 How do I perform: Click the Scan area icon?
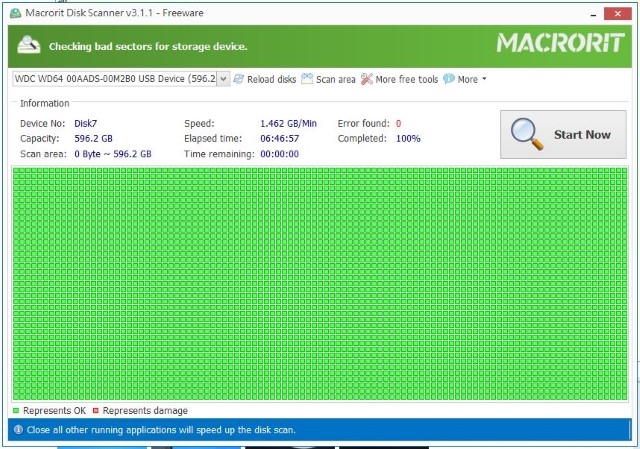coord(307,78)
